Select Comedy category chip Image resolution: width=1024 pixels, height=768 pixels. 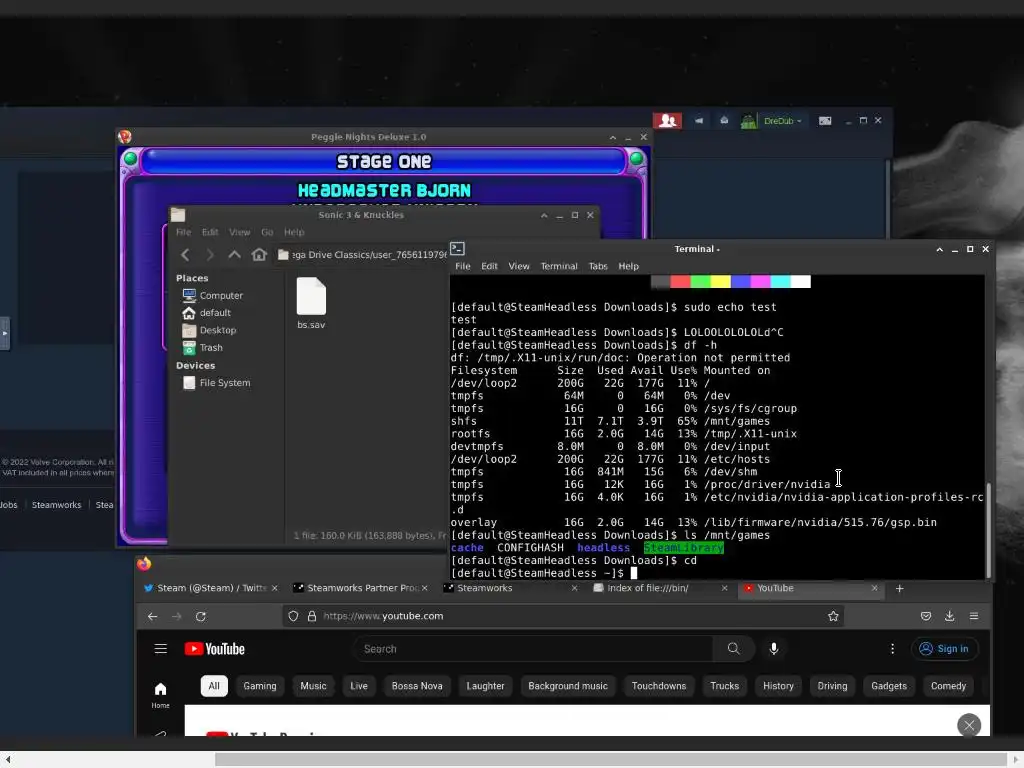[948, 686]
